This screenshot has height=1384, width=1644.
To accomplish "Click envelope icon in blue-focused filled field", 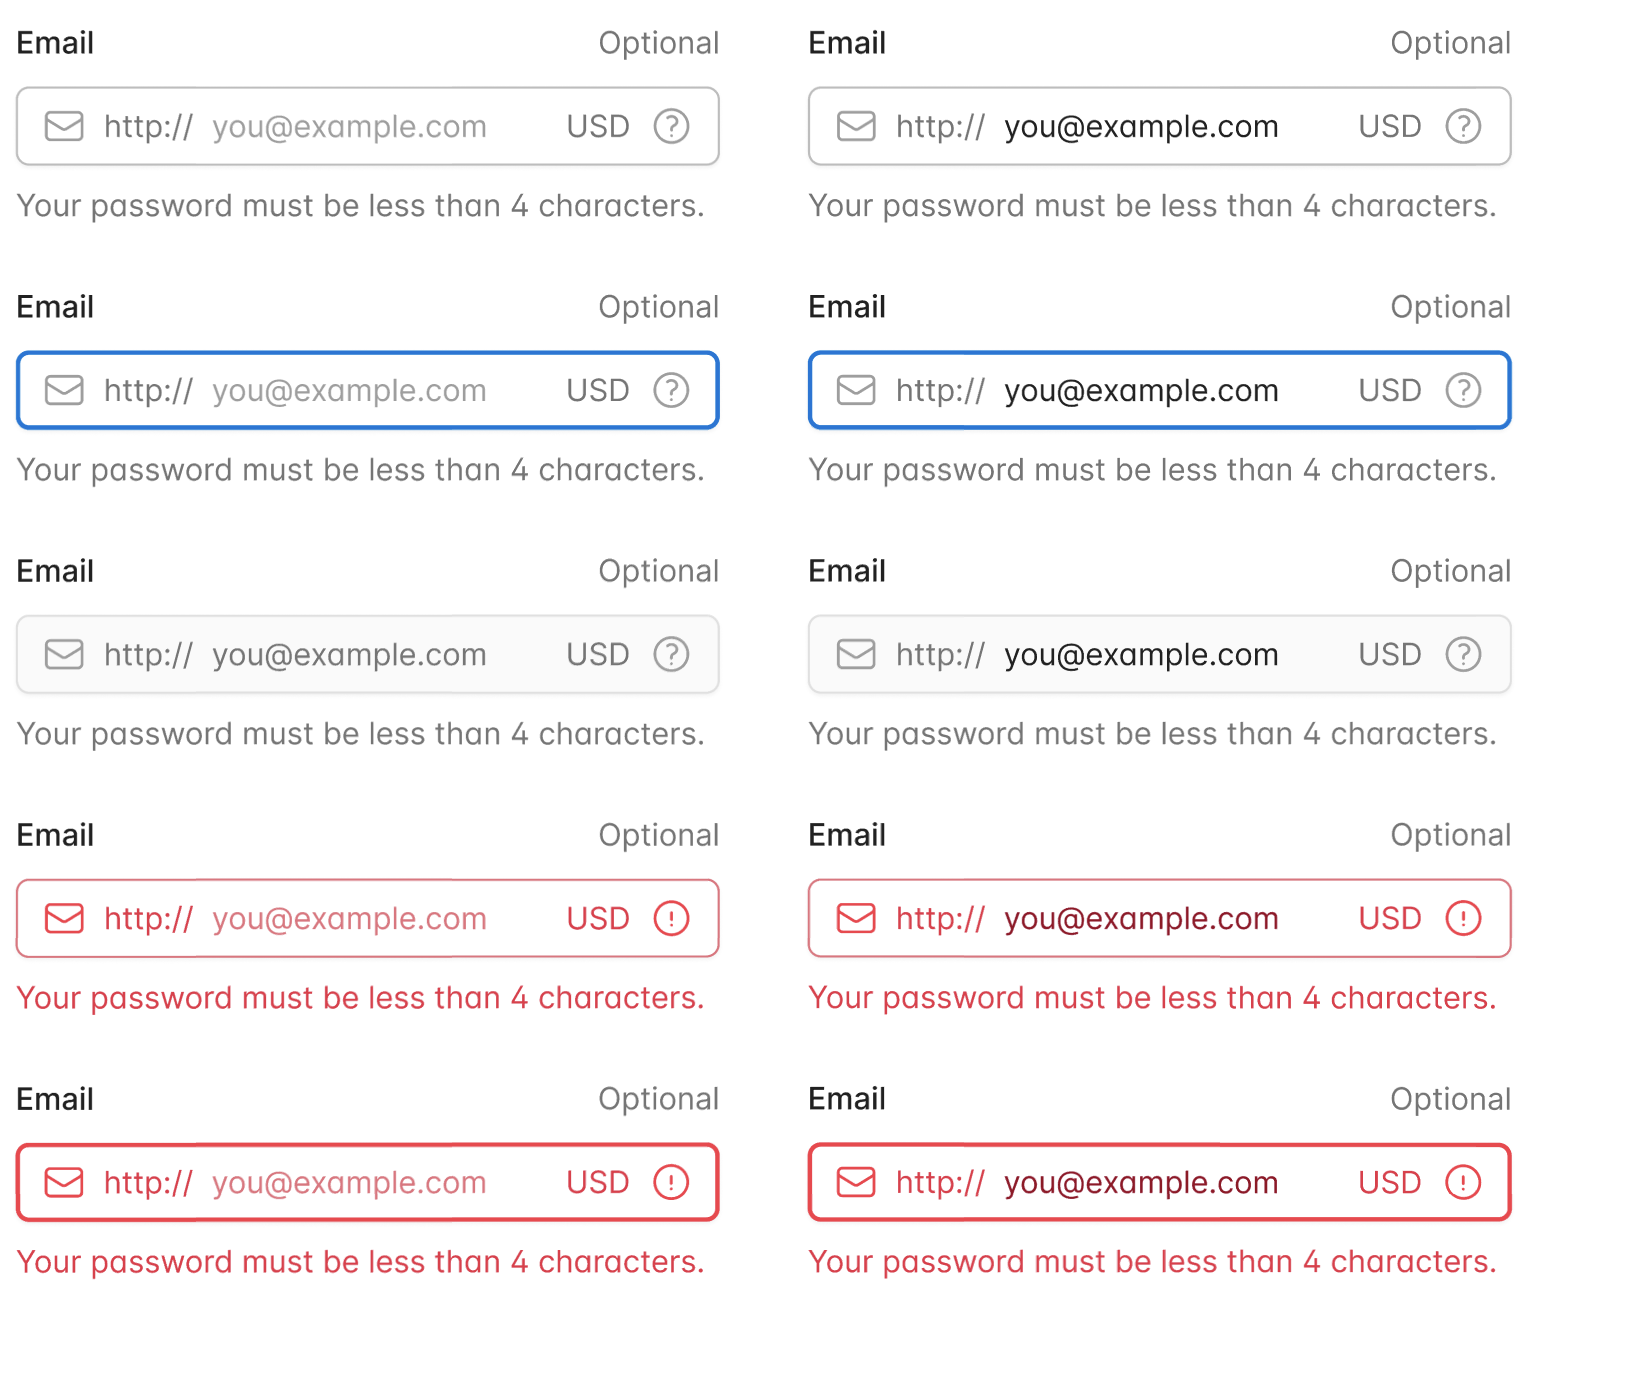I will [x=856, y=390].
